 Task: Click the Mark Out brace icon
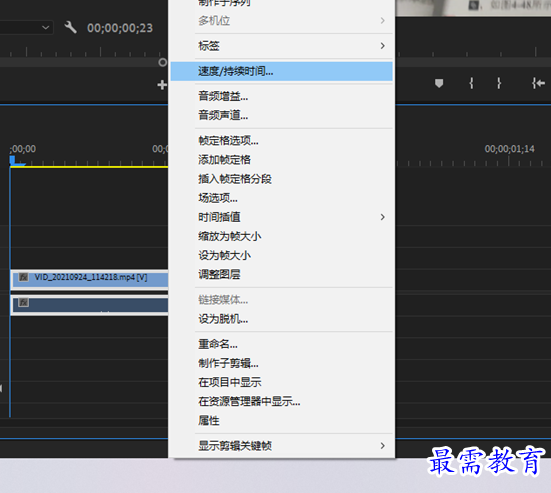pos(499,83)
